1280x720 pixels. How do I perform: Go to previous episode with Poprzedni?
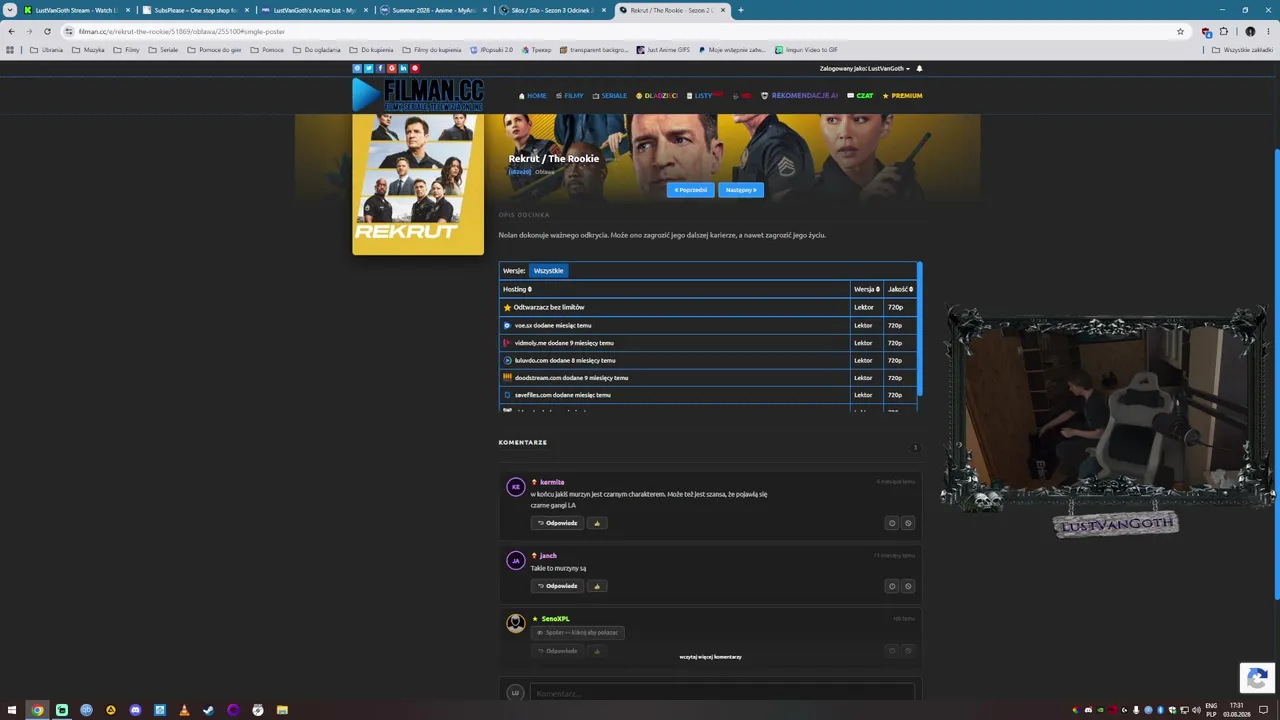click(690, 190)
